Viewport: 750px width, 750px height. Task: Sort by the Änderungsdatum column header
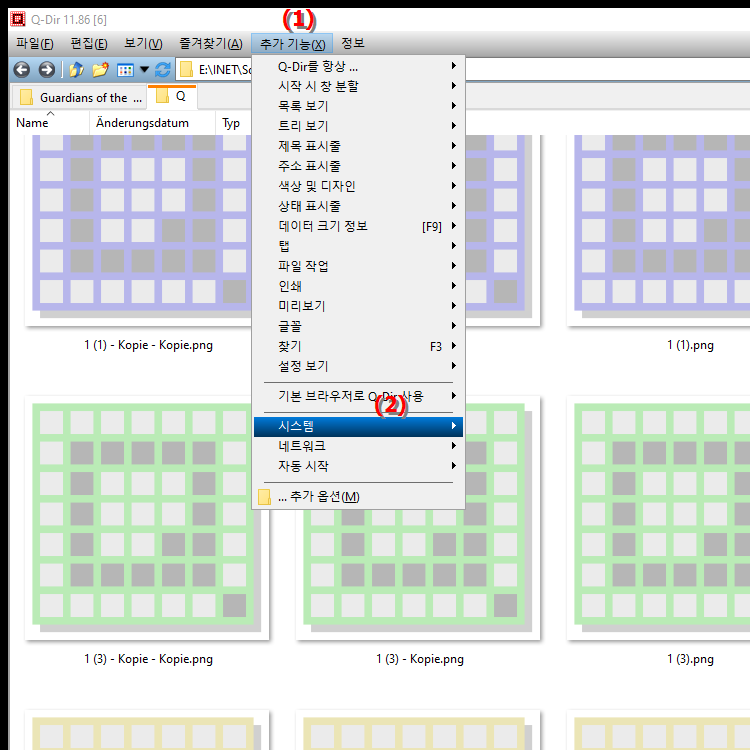click(x=152, y=123)
